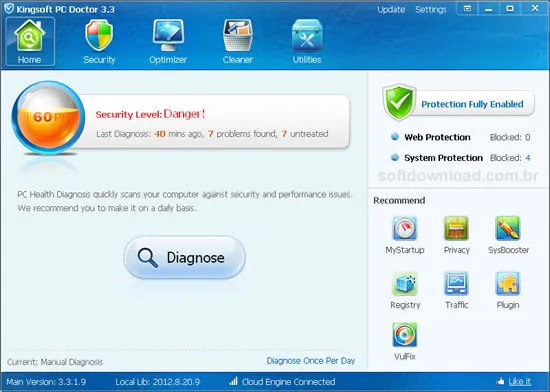Screen dimensions: 550x392
Task: Open the Optimizer tab
Action: coord(168,42)
